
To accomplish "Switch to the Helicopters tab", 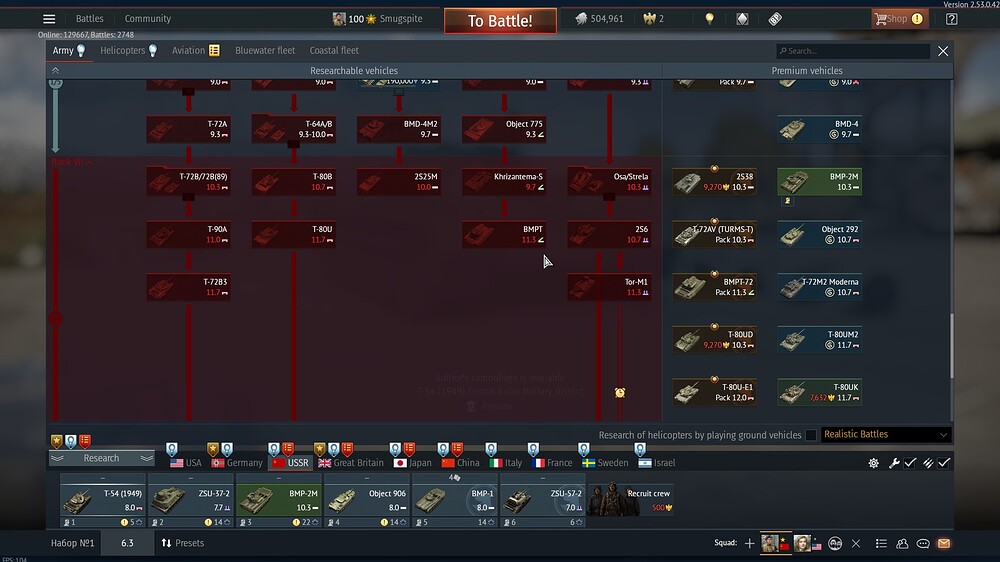I will tap(128, 50).
